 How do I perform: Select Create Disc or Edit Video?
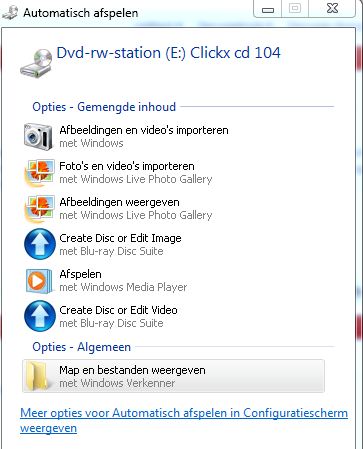[x=118, y=310]
